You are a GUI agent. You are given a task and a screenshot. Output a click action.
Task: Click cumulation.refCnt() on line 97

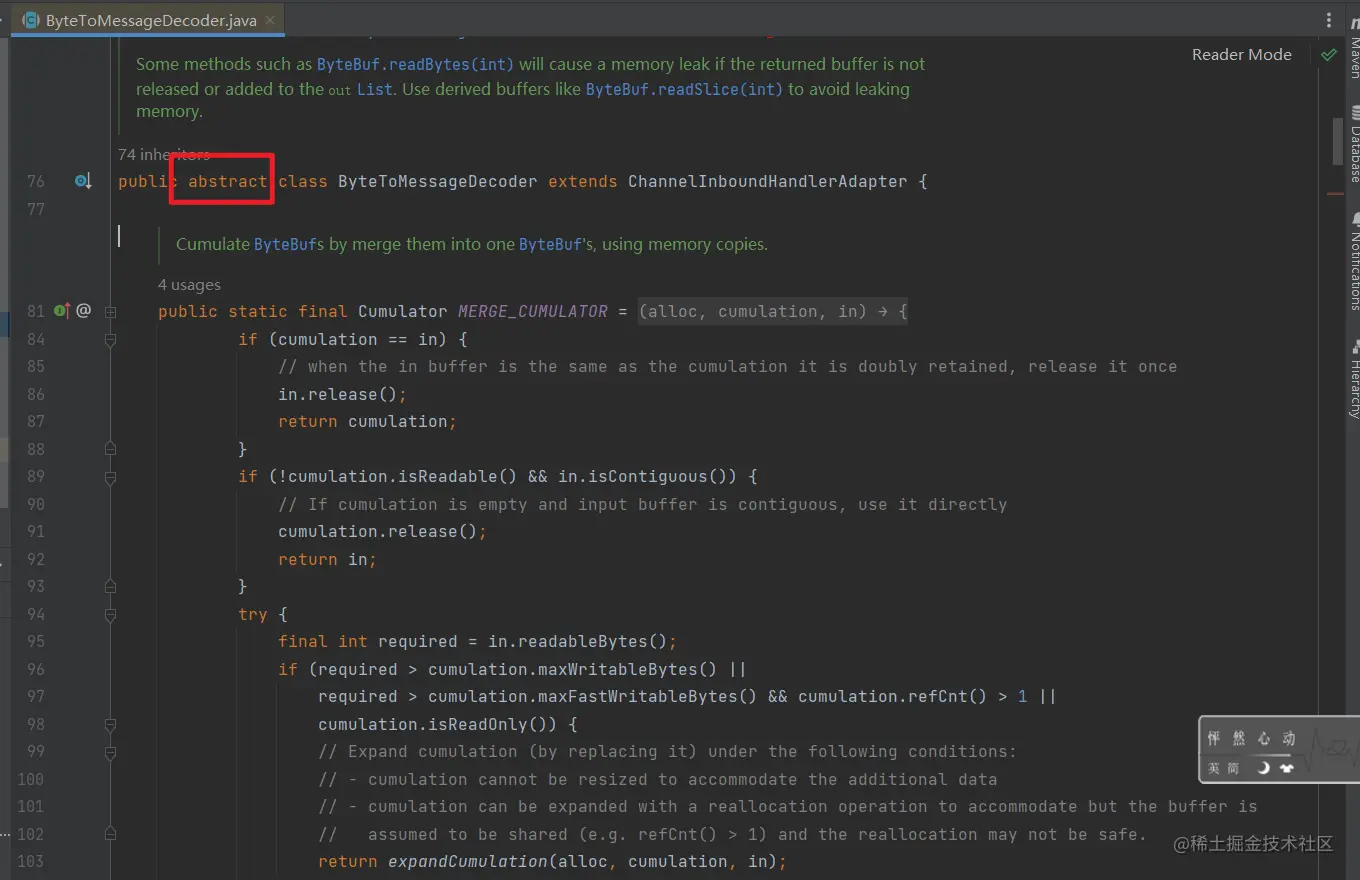(893, 696)
